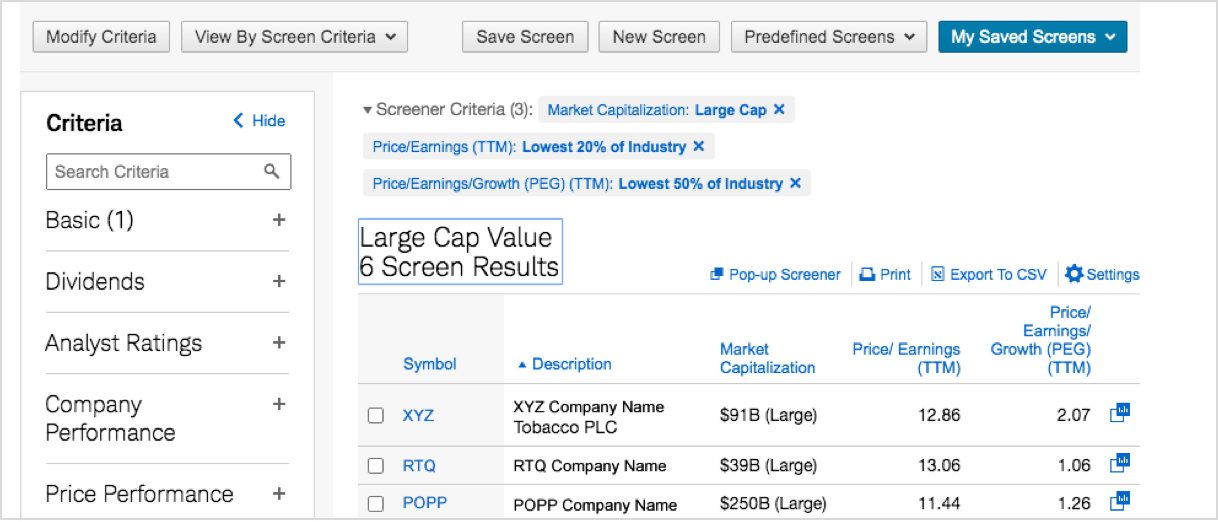1218x522 pixels.
Task: Open Settings gear
Action: 1074,274
